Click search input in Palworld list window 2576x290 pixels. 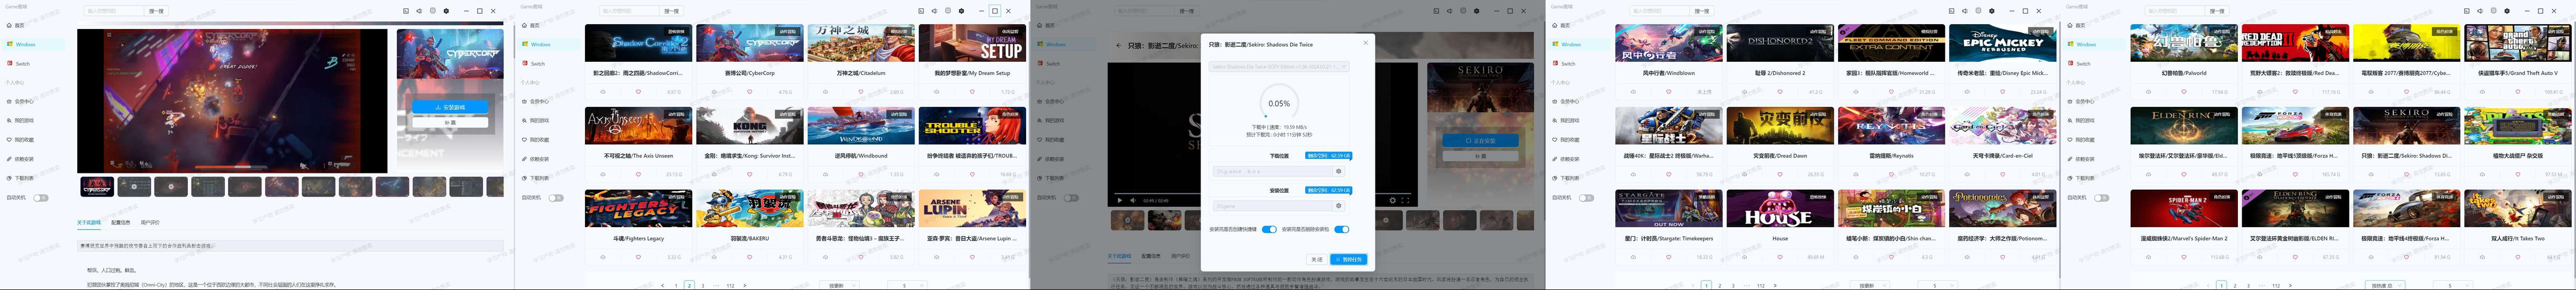[2175, 11]
